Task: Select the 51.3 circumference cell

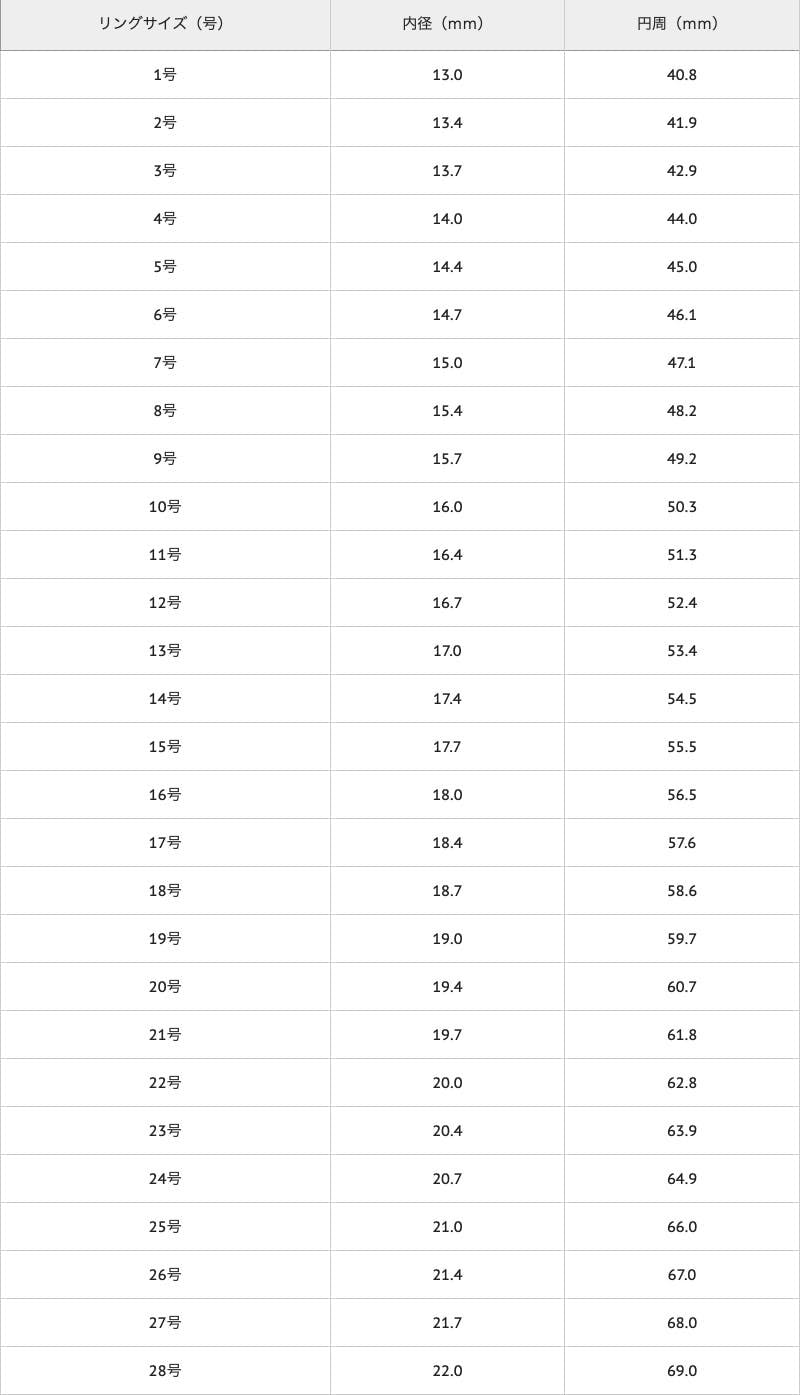Action: 681,555
